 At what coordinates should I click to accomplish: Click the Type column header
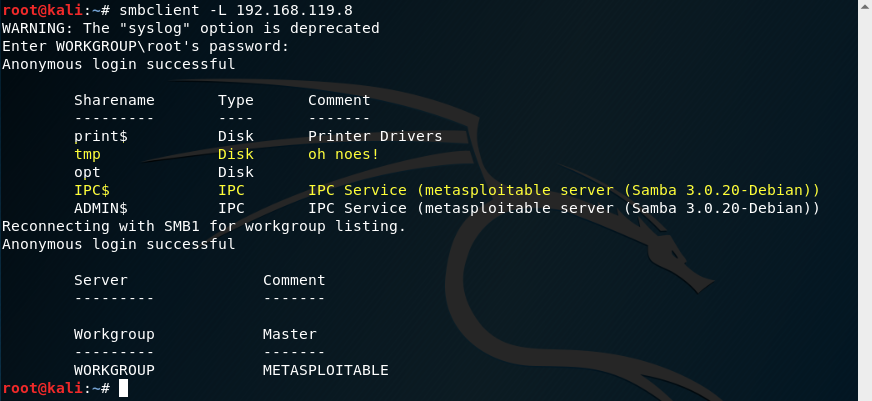tap(236, 100)
